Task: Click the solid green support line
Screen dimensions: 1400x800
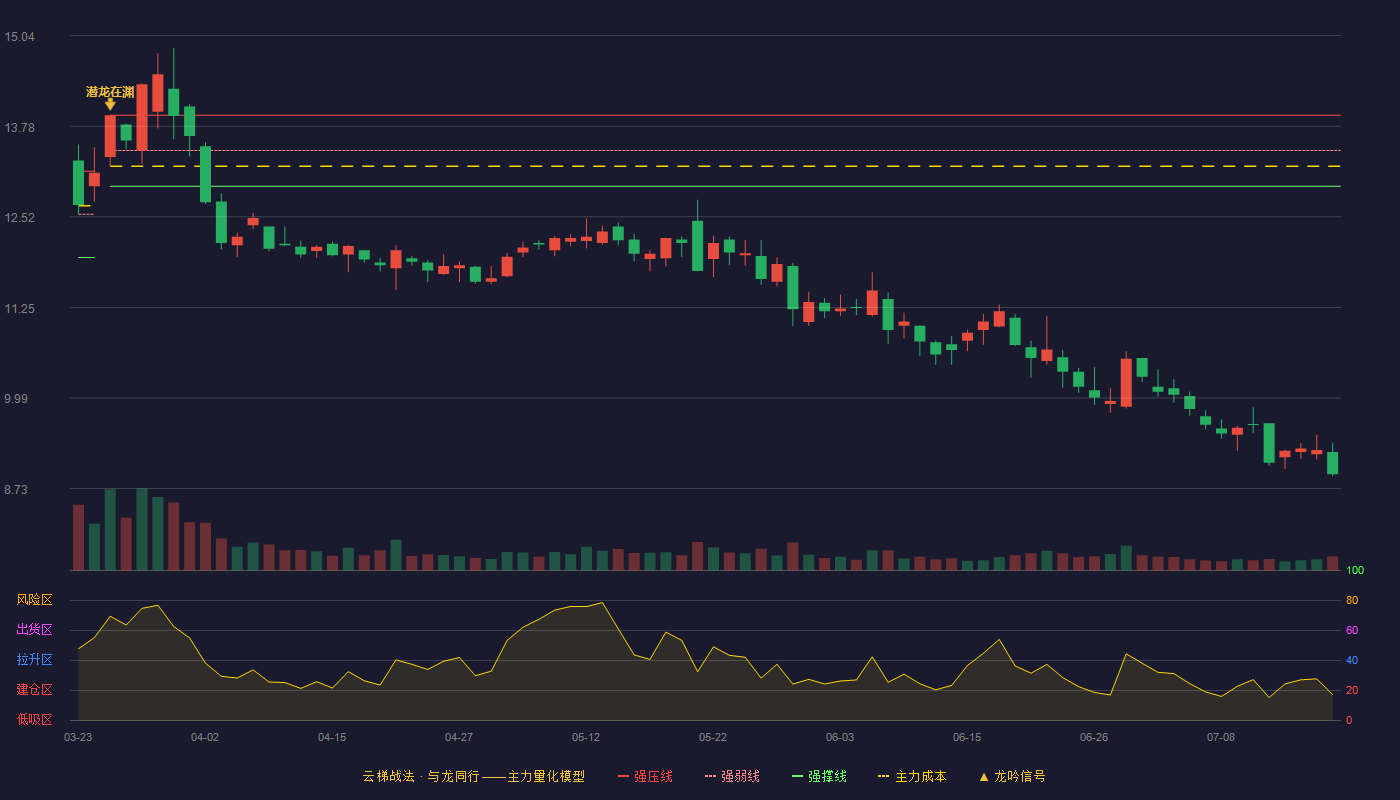Action: pyautogui.click(x=725, y=186)
